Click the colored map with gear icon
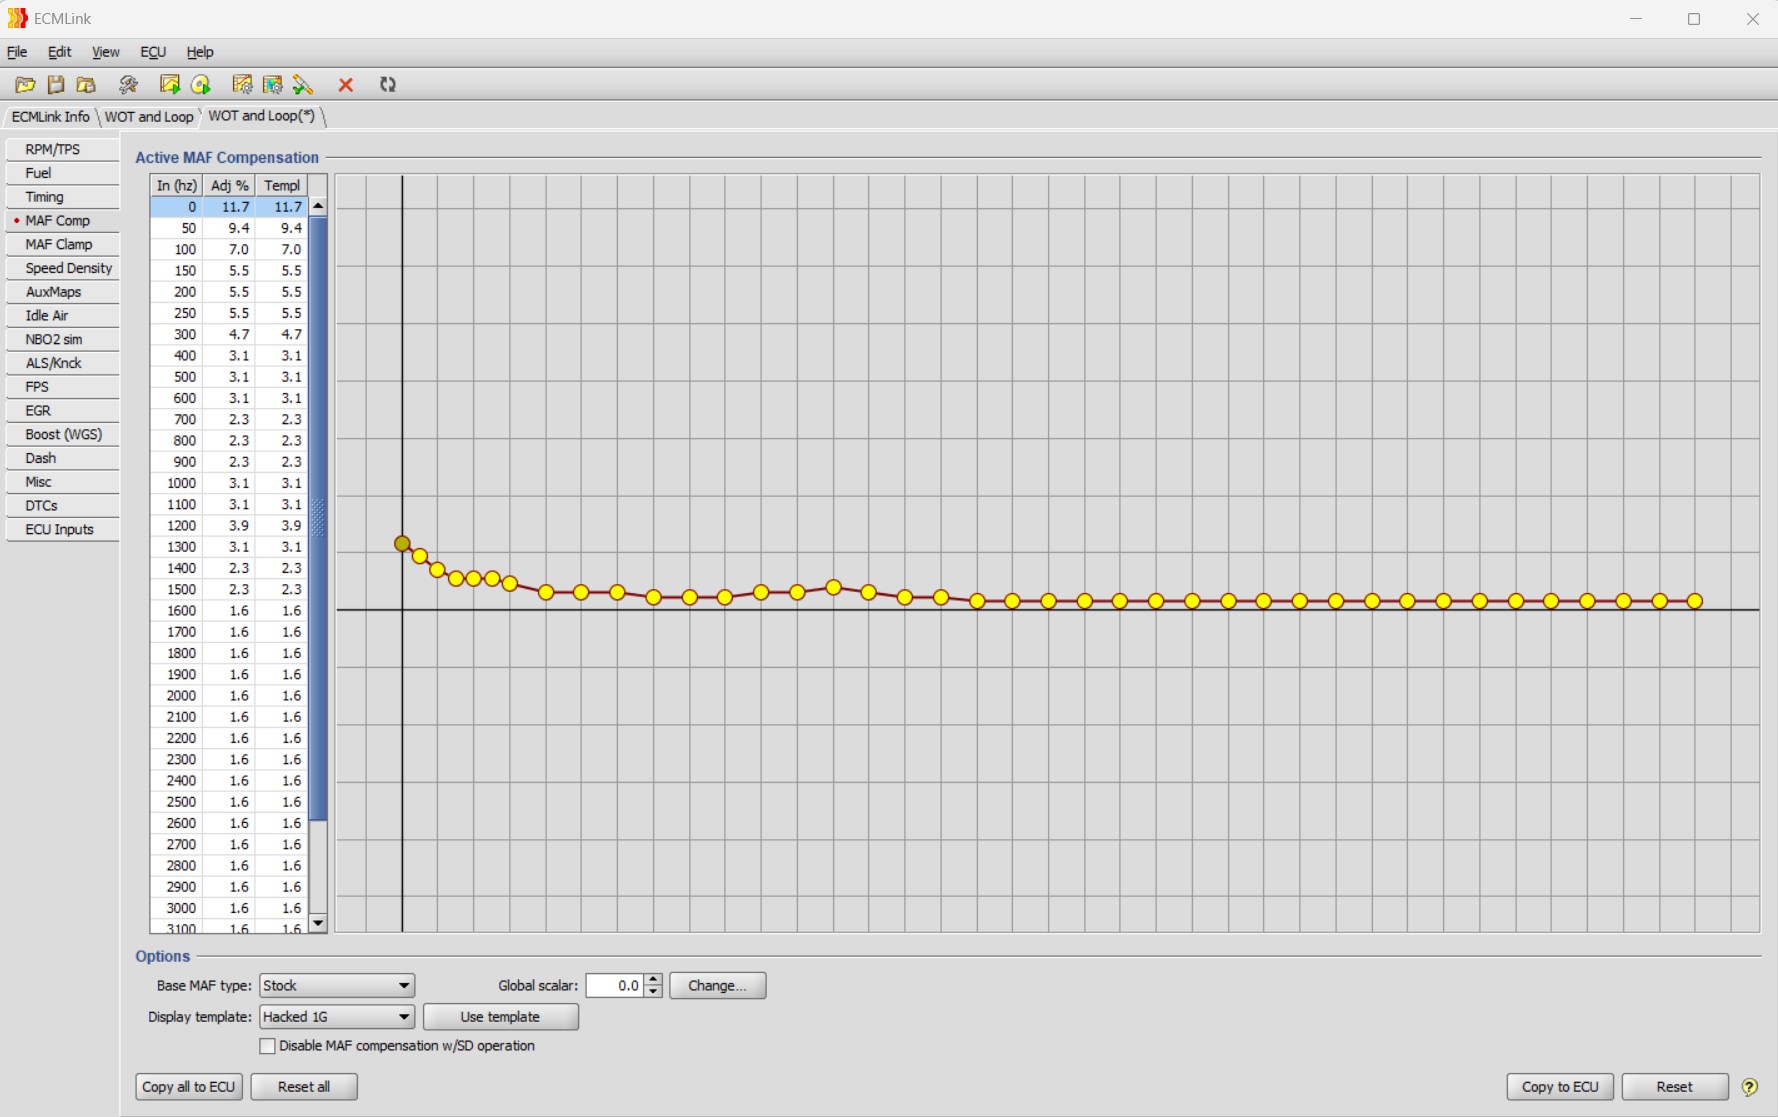The height and width of the screenshot is (1117, 1778). click(x=272, y=85)
